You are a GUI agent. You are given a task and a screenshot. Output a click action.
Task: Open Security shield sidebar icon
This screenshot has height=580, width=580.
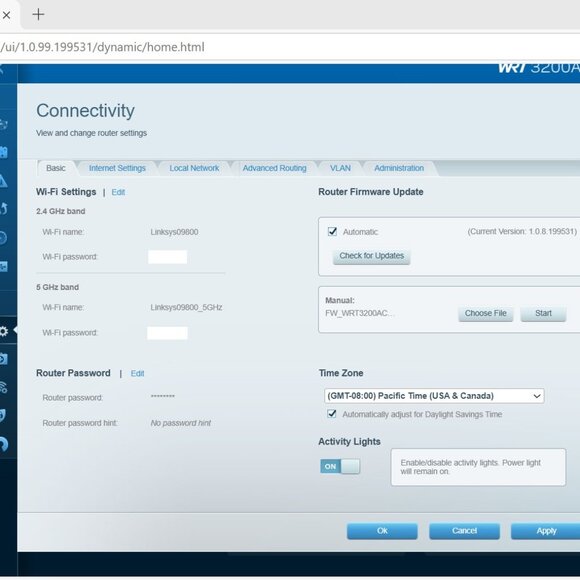[x=3, y=415]
